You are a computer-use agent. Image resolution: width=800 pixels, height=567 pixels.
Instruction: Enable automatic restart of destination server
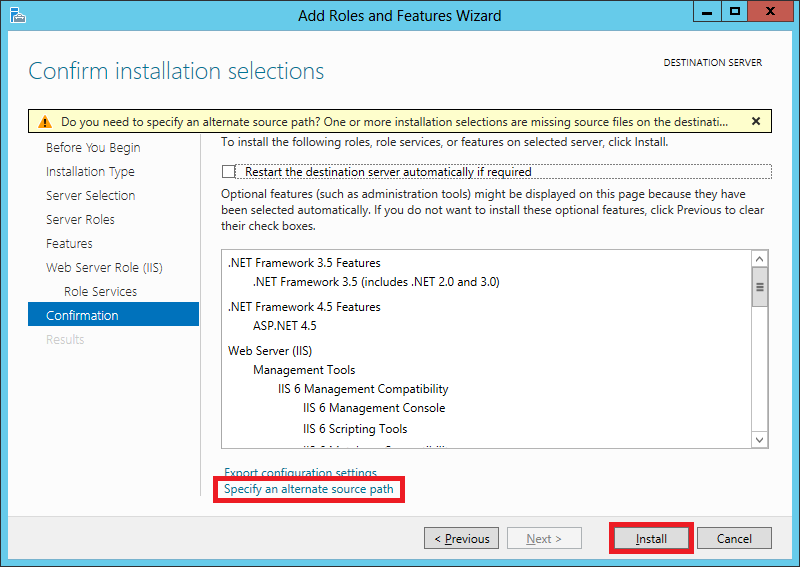(229, 171)
